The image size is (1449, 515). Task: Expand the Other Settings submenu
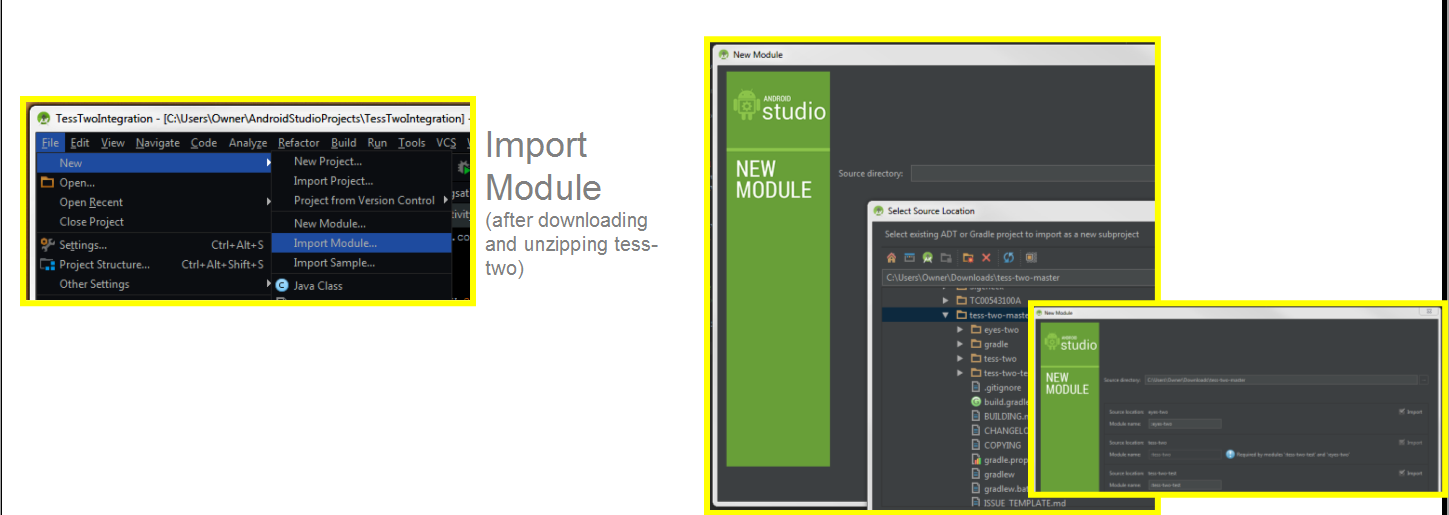pos(154,284)
